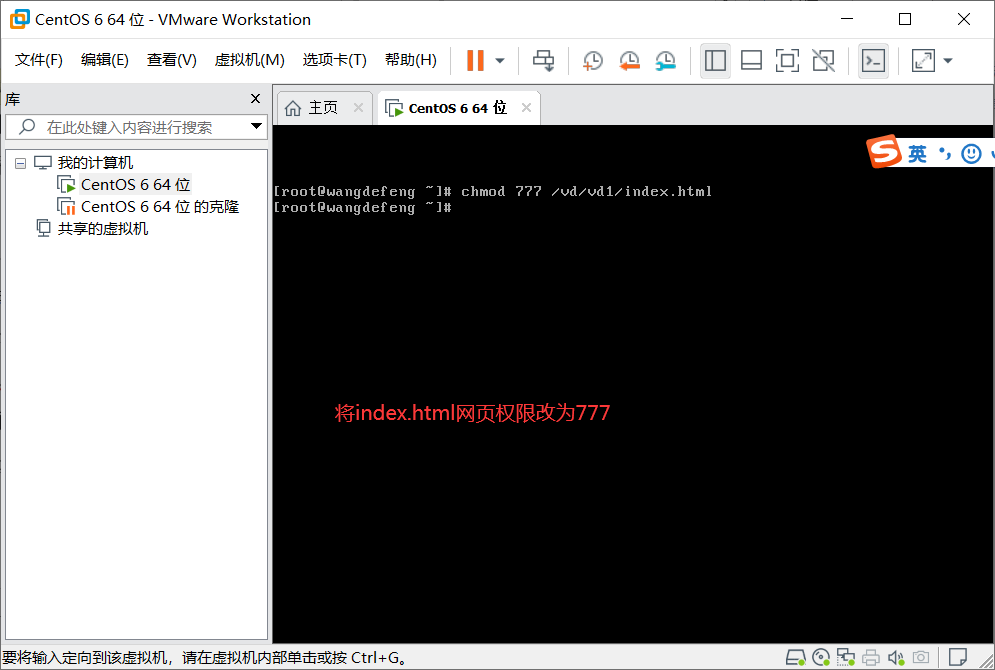This screenshot has width=995, height=670.
Task: Click the stretch guest display icon
Action: pyautogui.click(x=923, y=61)
